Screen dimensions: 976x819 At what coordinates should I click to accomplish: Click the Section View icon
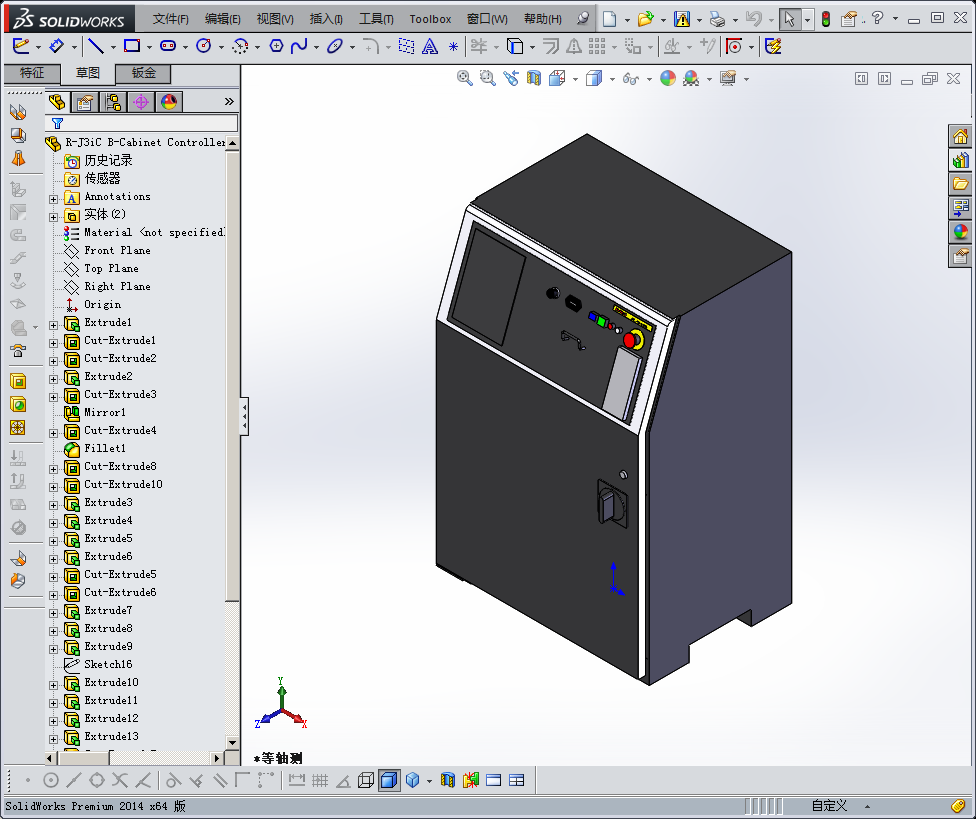pyautogui.click(x=534, y=78)
